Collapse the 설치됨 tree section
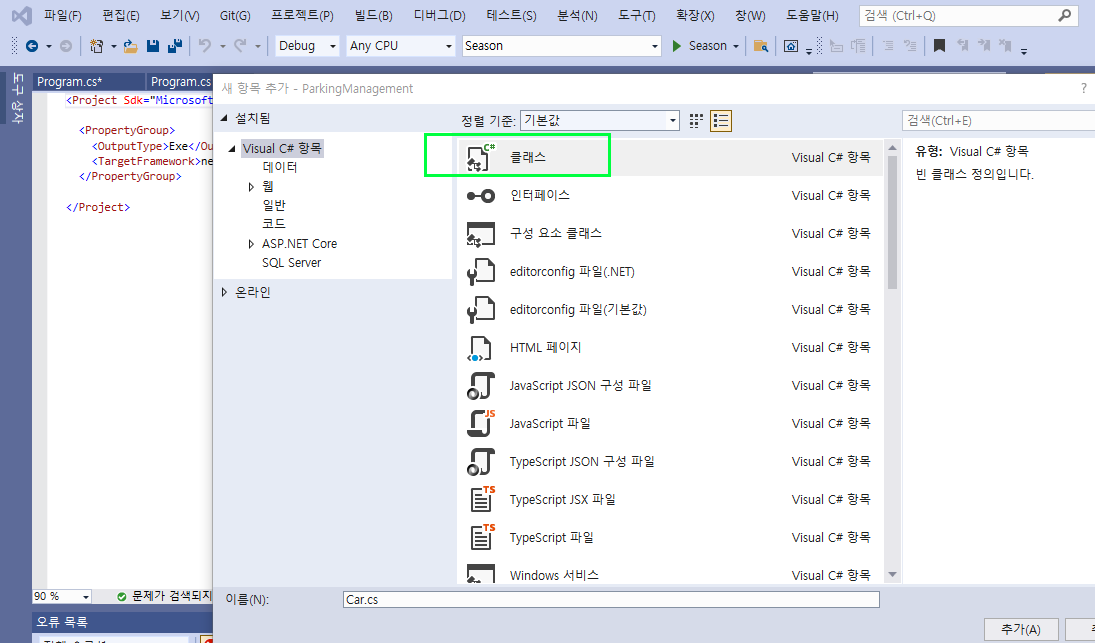 224,119
